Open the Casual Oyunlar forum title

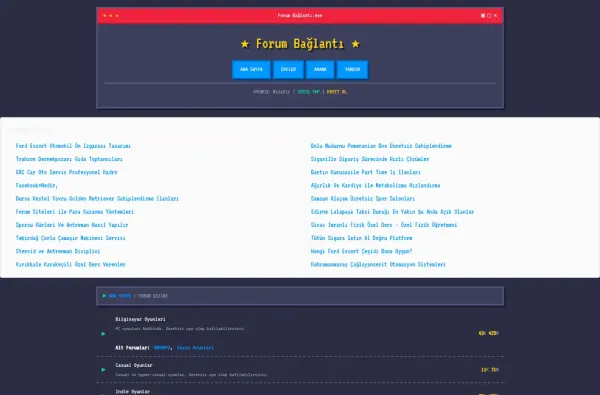(134, 365)
